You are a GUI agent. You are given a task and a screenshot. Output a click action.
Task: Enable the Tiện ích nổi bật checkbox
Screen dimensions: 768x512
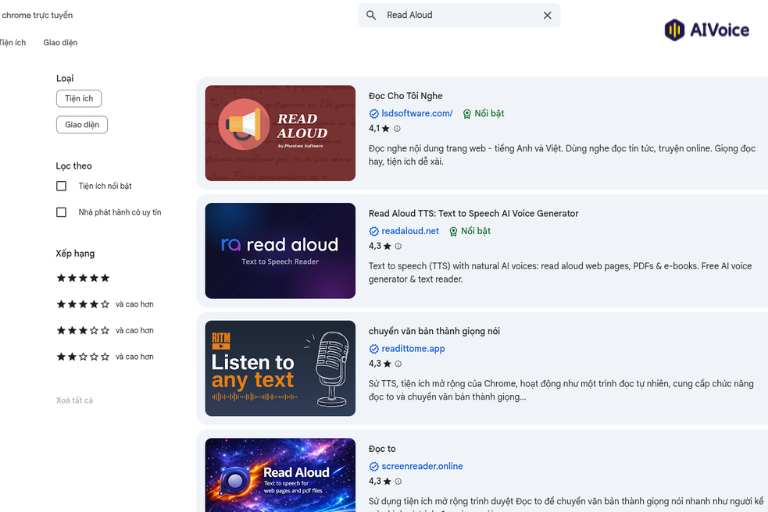[x=61, y=186]
